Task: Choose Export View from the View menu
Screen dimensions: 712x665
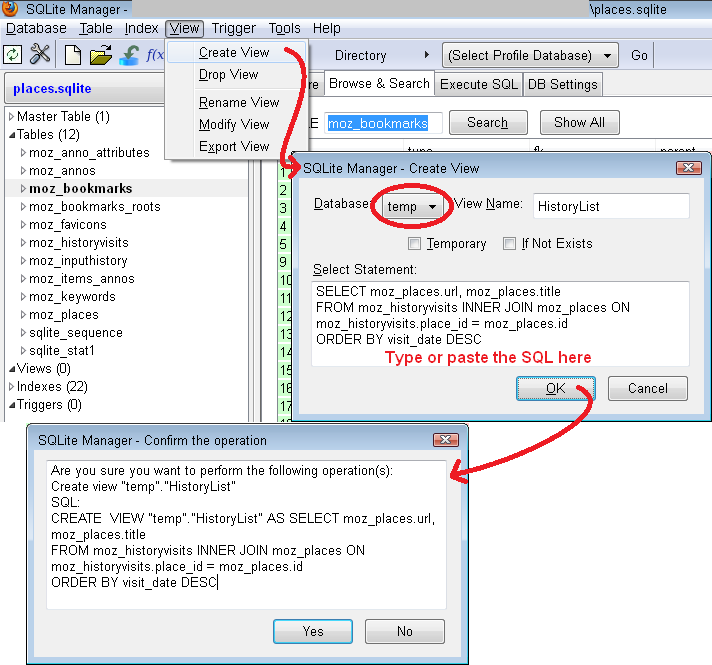Action: (236, 147)
